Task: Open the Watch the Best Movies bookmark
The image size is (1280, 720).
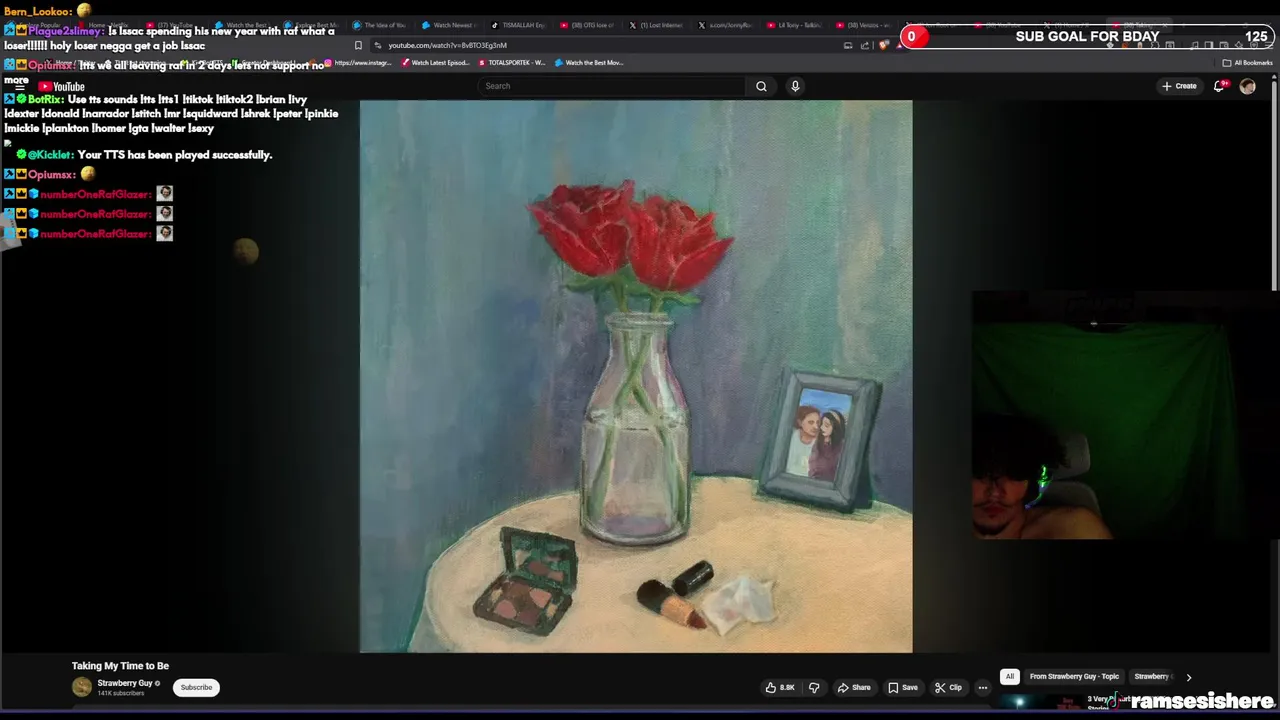Action: (590, 63)
